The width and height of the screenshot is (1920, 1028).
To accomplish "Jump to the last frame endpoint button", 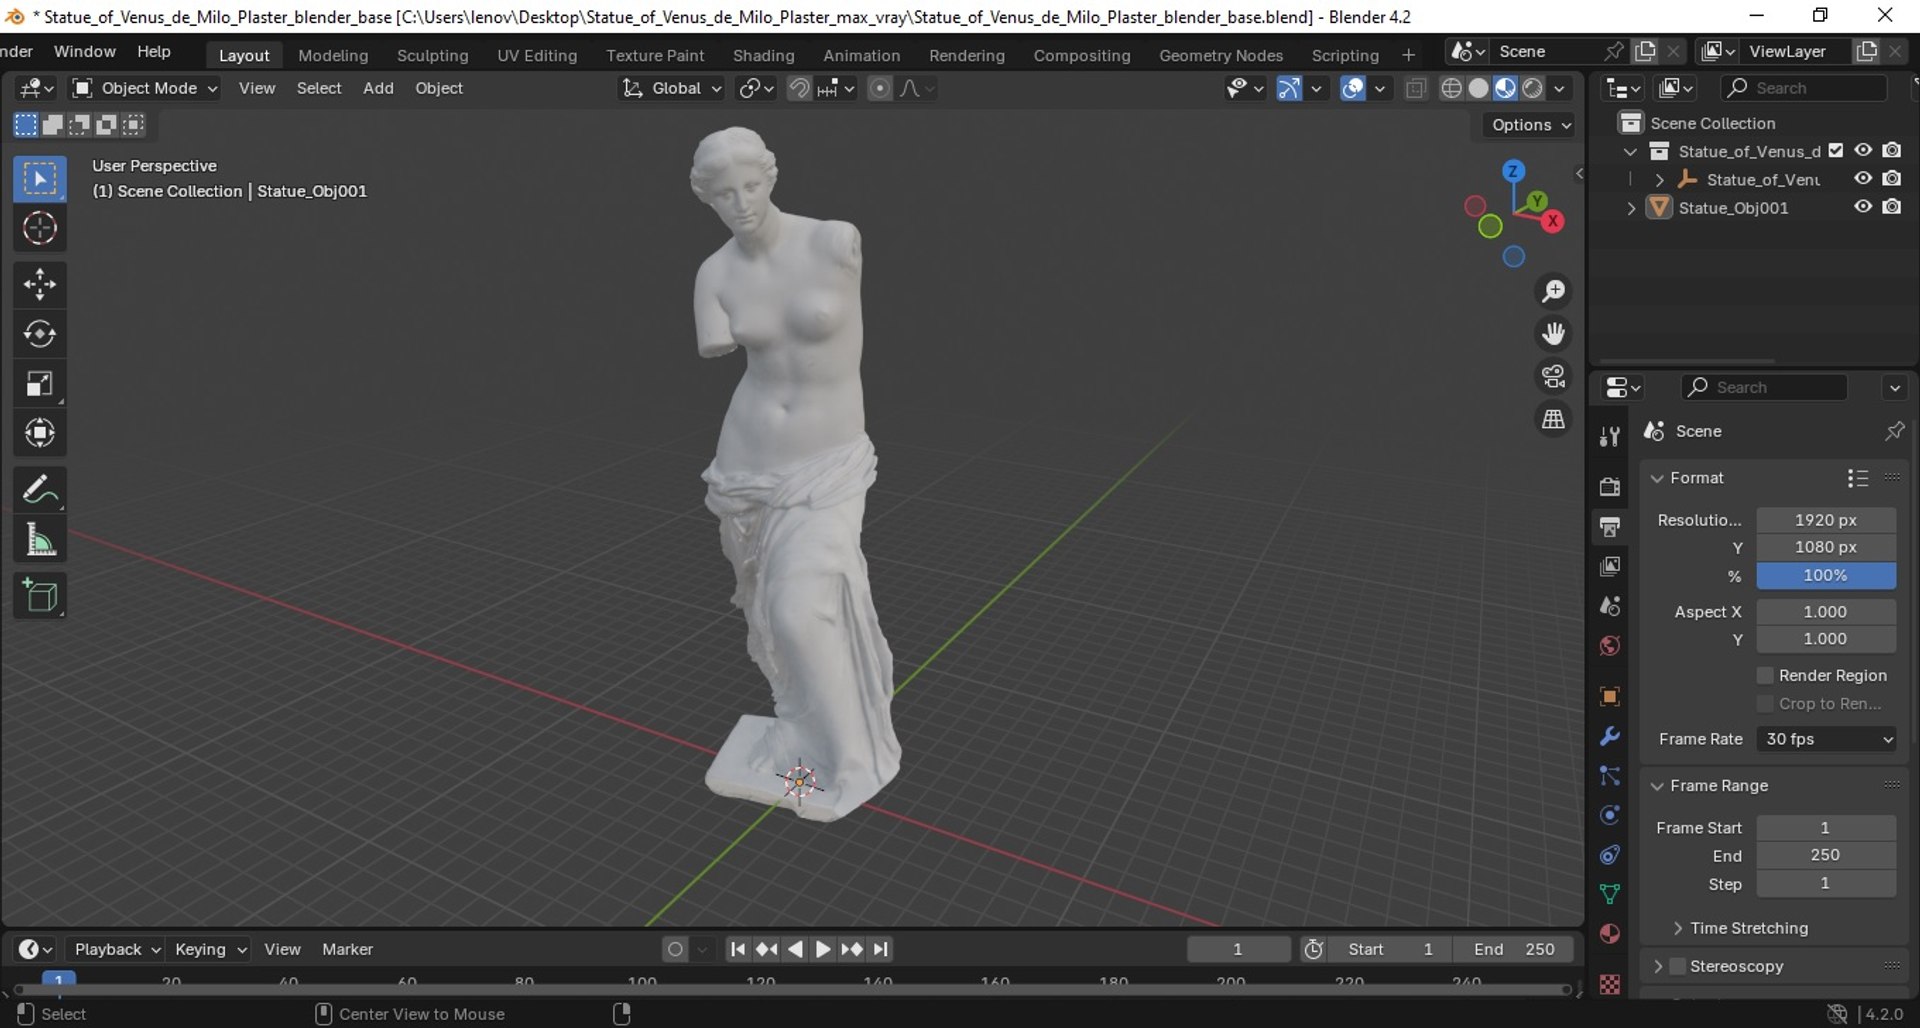I will coord(880,950).
